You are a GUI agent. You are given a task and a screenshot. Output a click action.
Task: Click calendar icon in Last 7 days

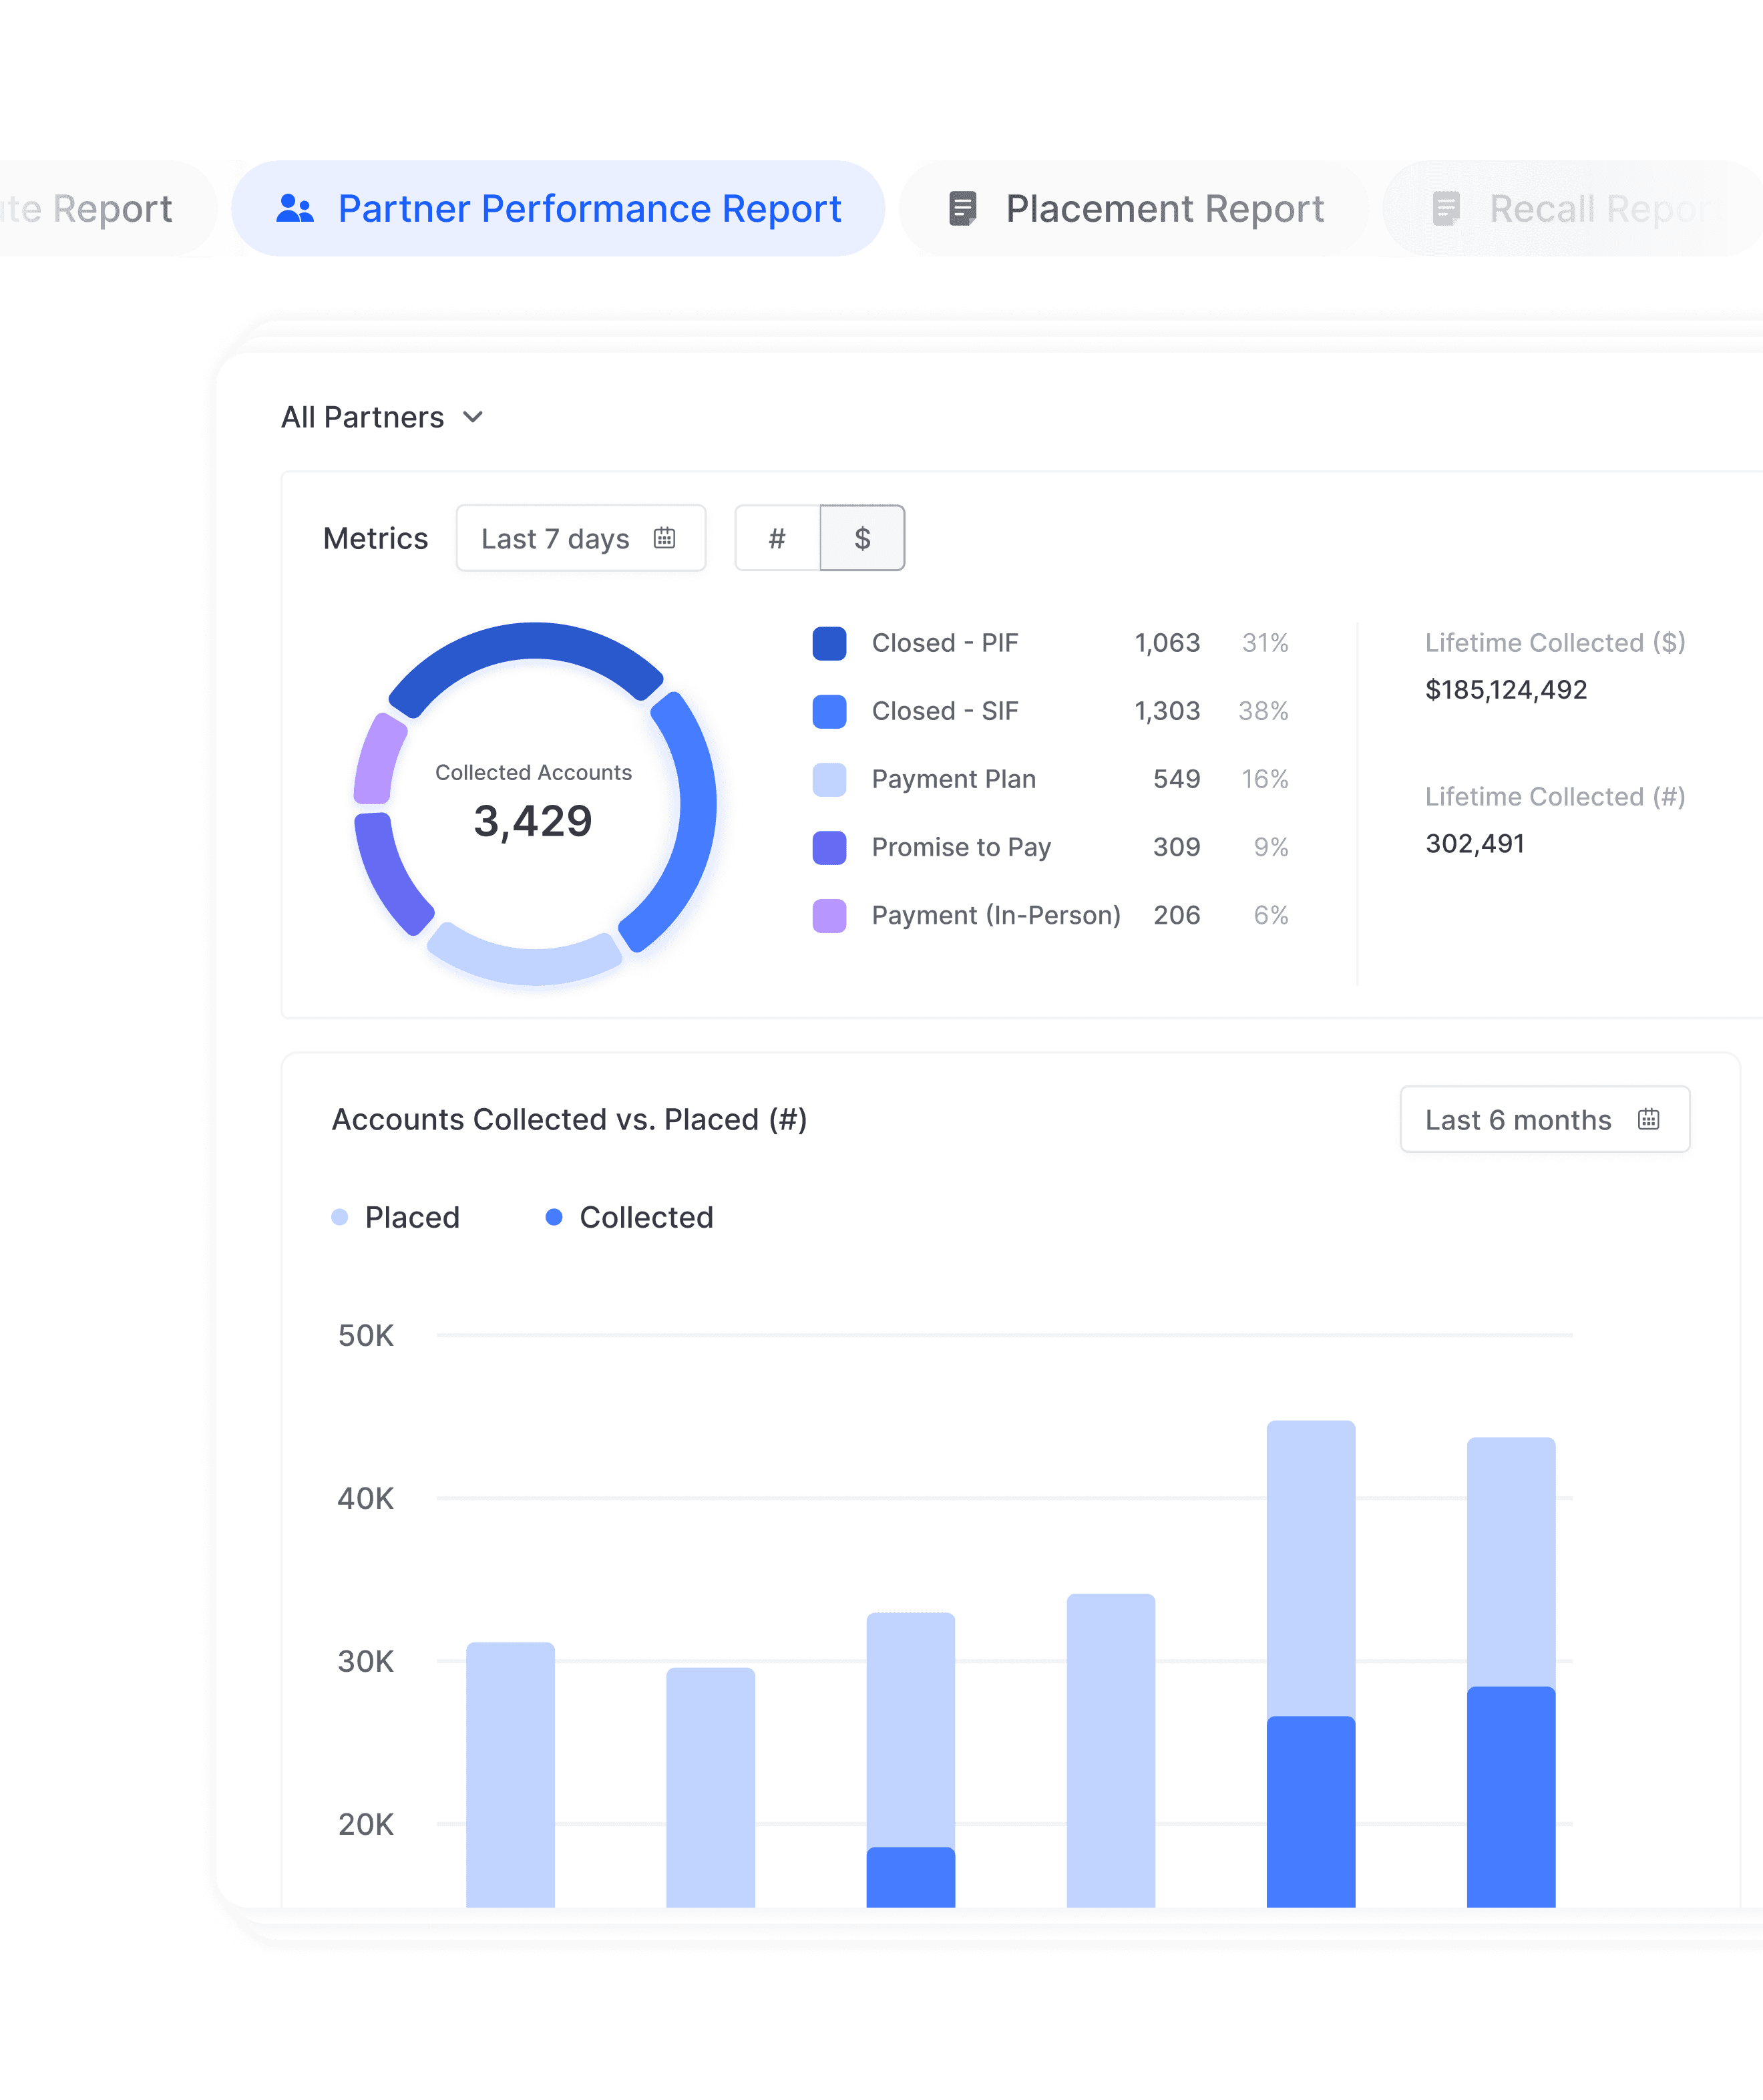(664, 538)
